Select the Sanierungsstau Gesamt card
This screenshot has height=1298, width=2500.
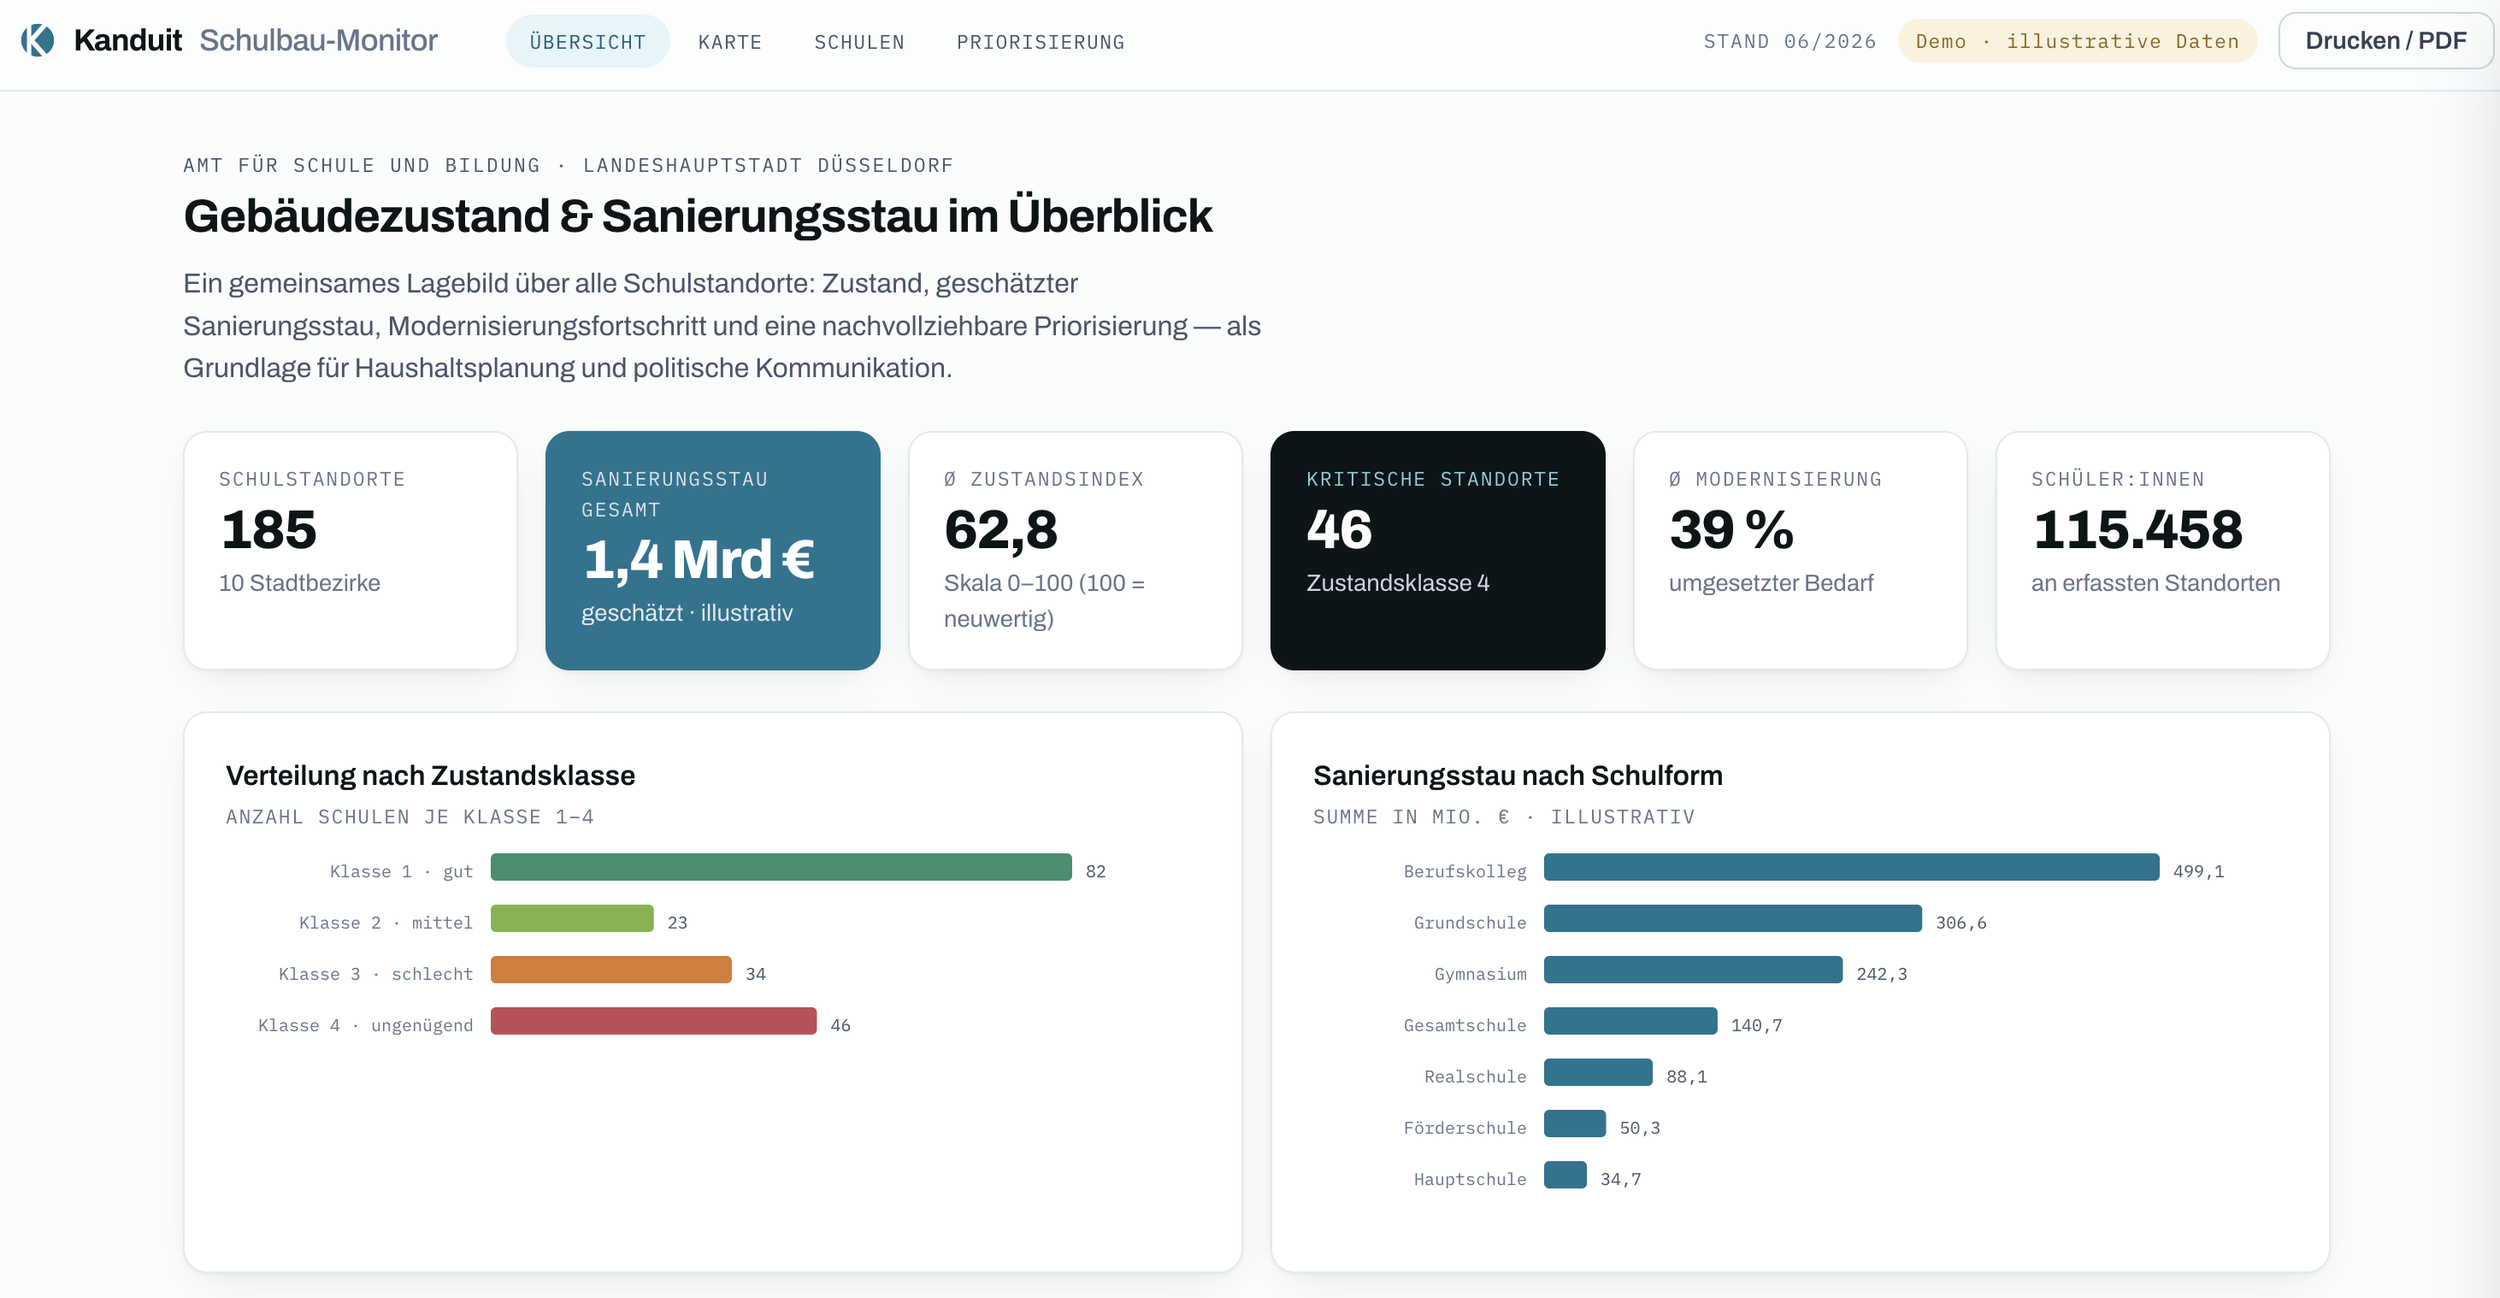(713, 550)
